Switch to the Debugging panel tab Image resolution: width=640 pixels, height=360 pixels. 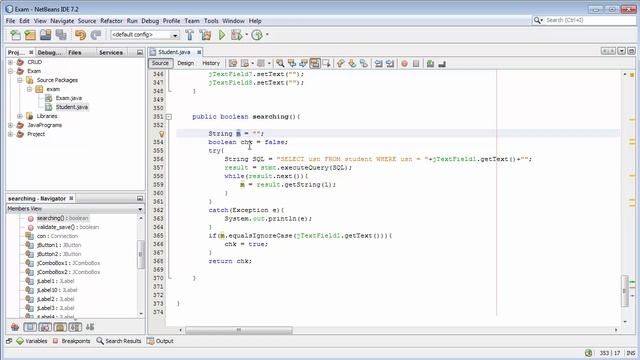[49, 53]
